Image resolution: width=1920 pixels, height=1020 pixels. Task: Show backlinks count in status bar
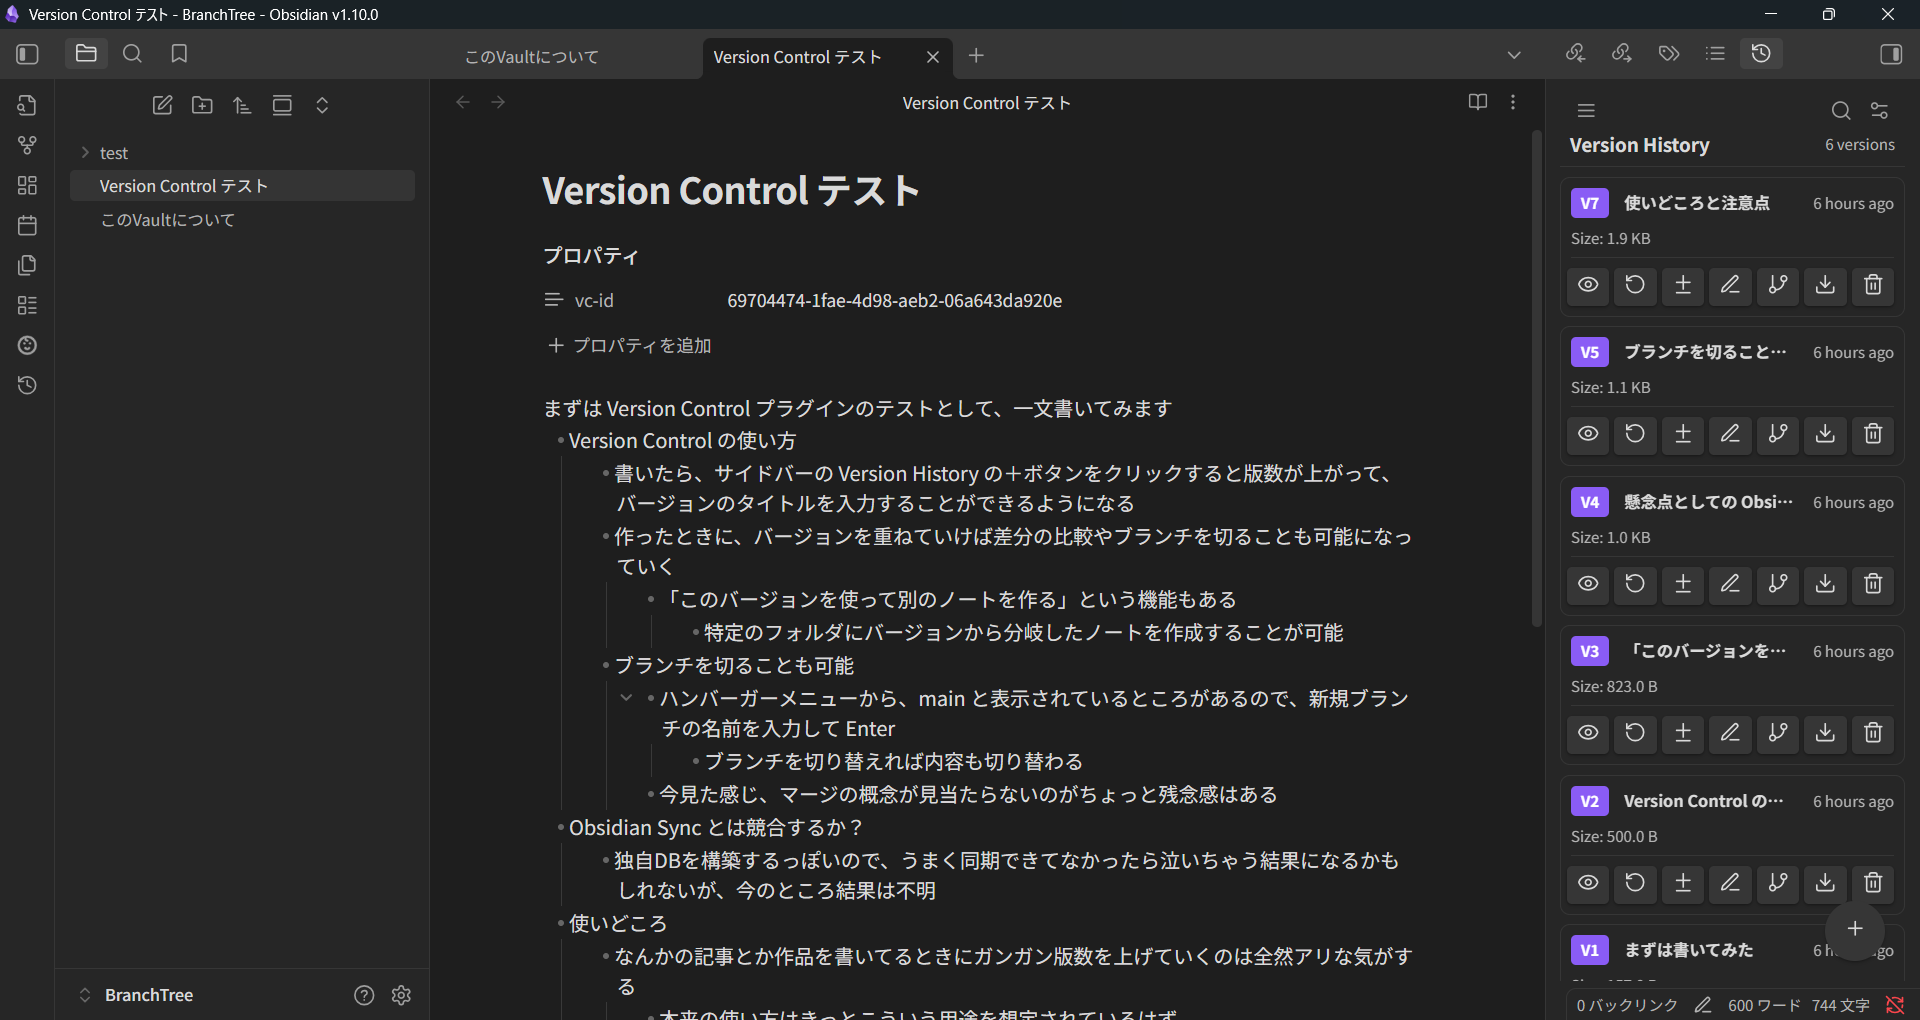(x=1627, y=1006)
